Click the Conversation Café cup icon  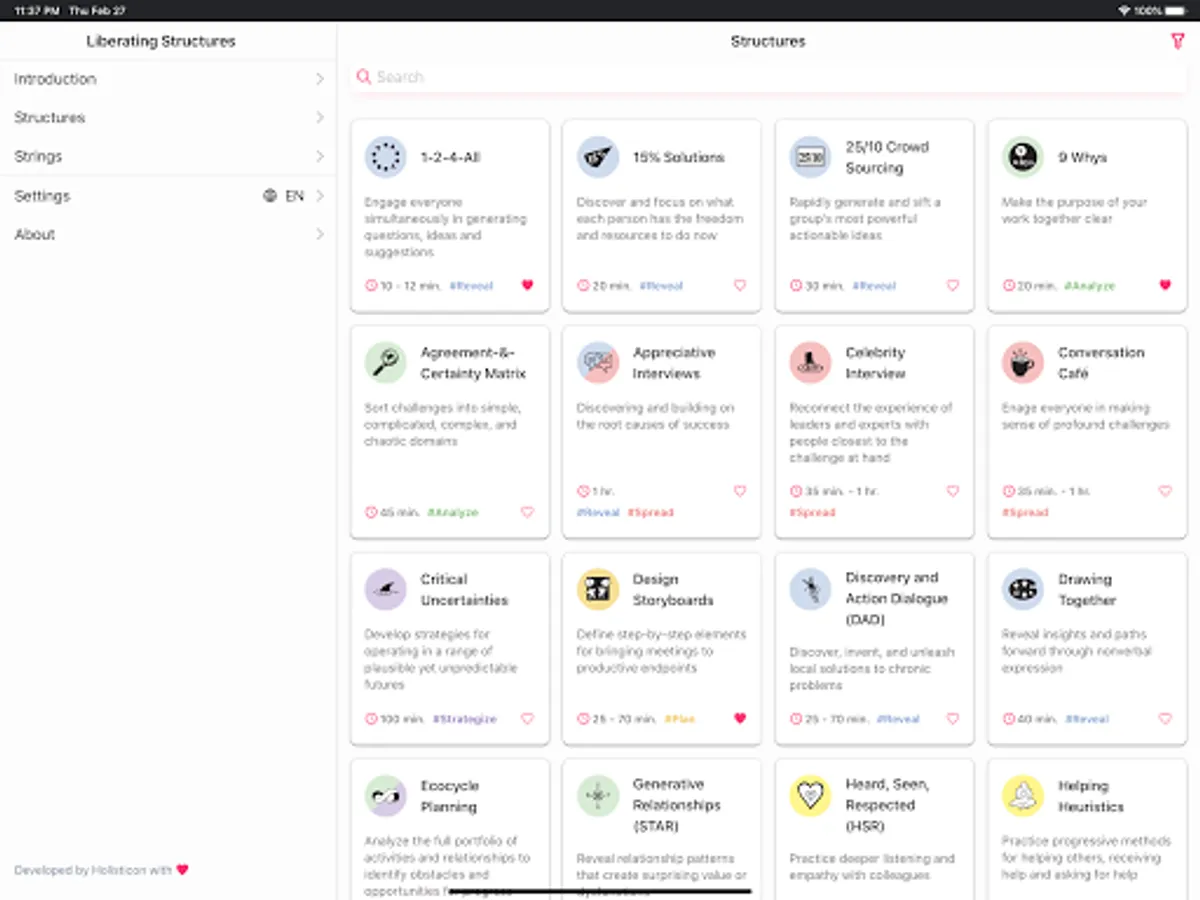(x=1023, y=363)
